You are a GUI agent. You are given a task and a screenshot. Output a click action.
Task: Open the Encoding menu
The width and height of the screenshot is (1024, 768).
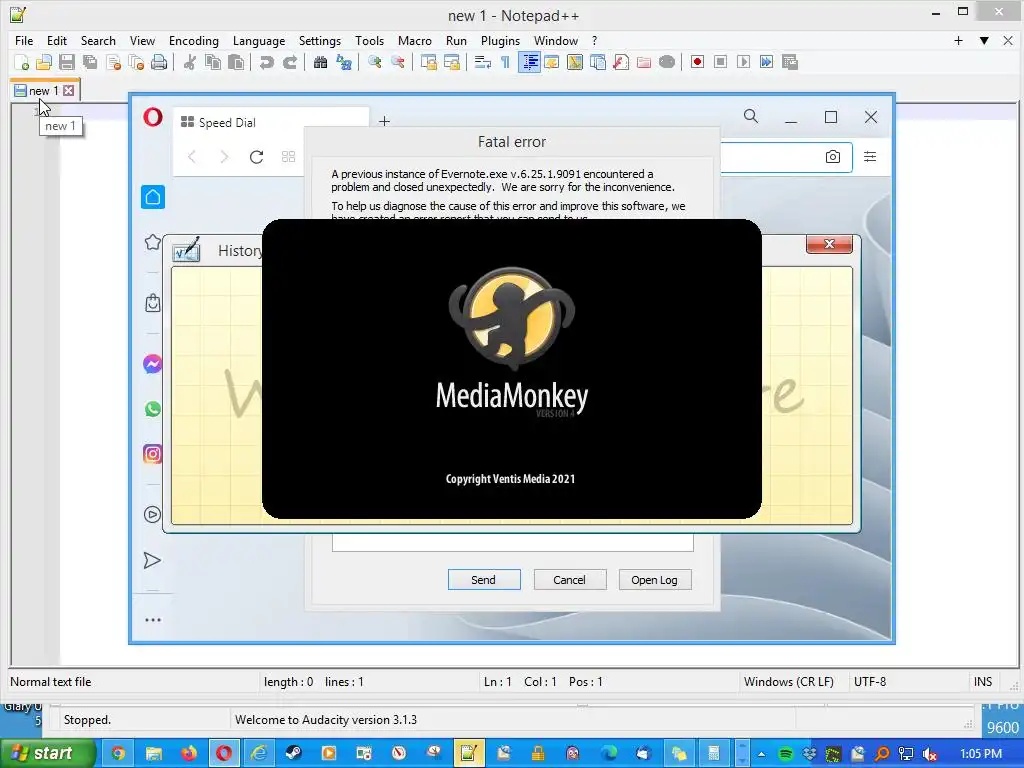tap(193, 40)
